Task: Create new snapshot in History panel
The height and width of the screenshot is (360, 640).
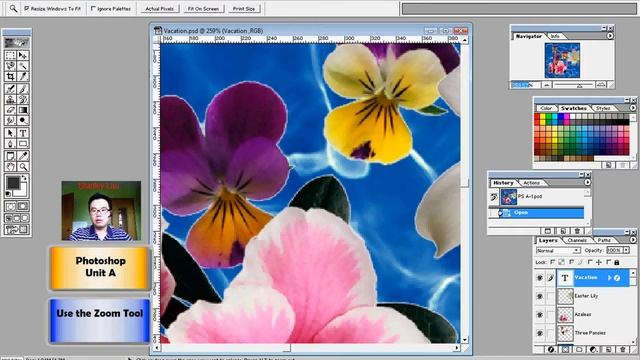Action: point(562,231)
